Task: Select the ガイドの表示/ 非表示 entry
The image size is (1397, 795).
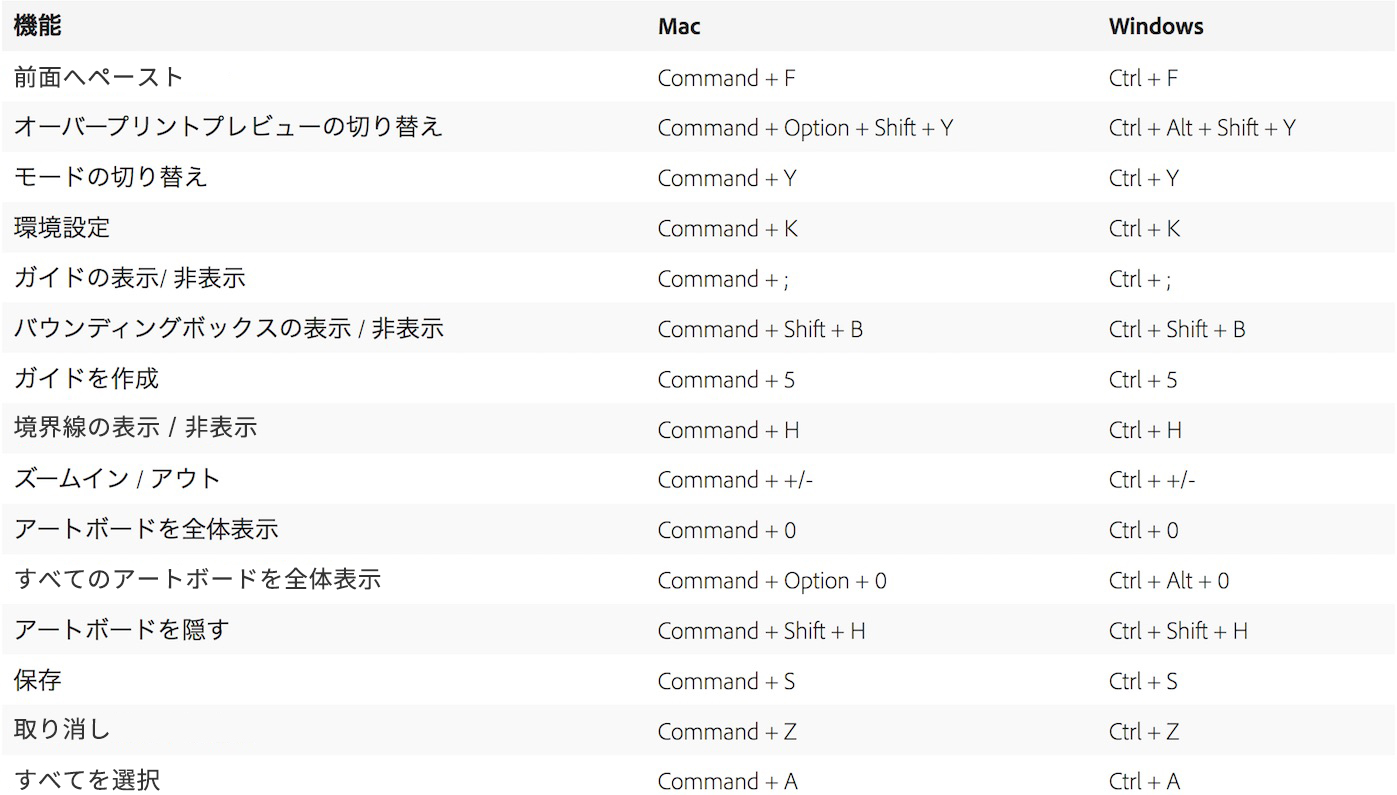Action: (130, 278)
